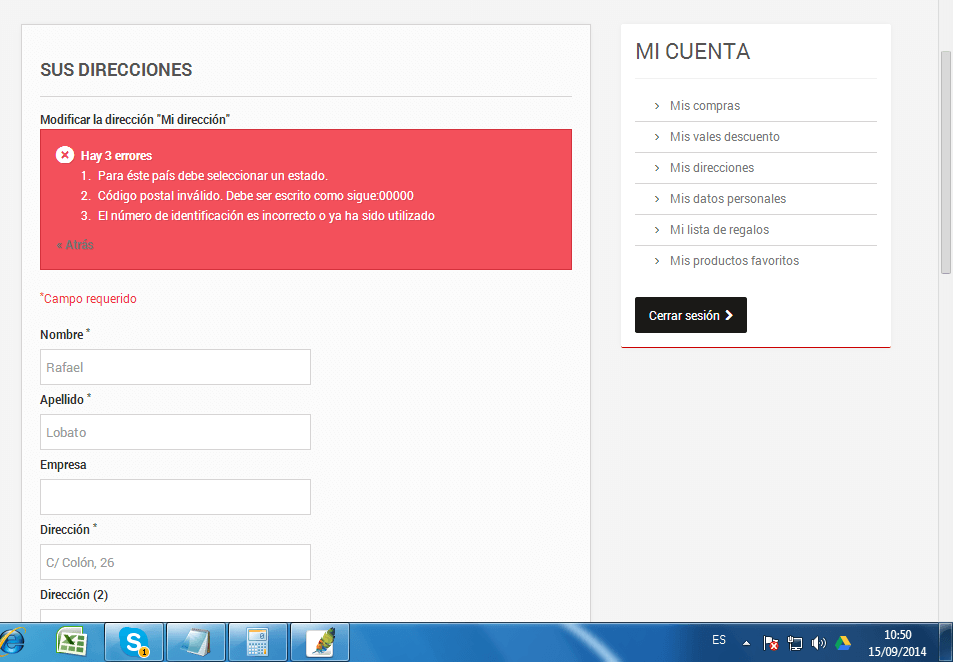Open Mis compras in account menu

tap(704, 106)
